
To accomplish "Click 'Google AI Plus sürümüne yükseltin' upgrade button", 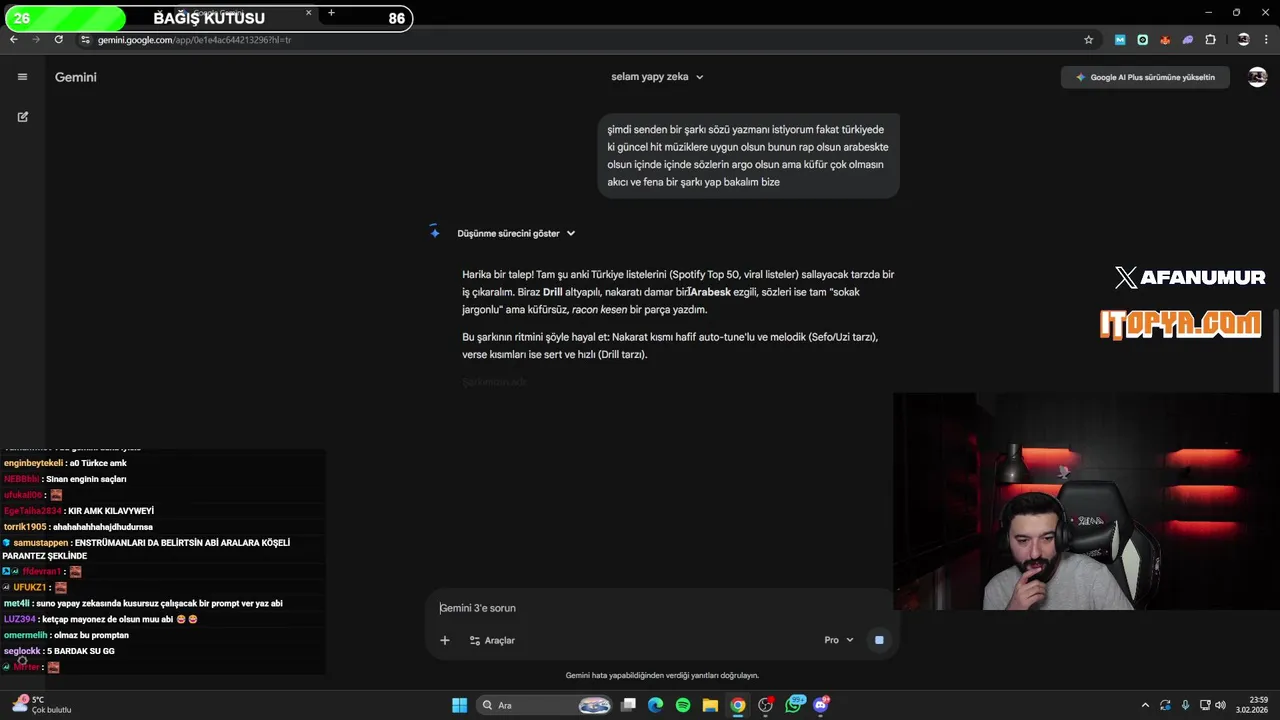I will [x=1145, y=77].
